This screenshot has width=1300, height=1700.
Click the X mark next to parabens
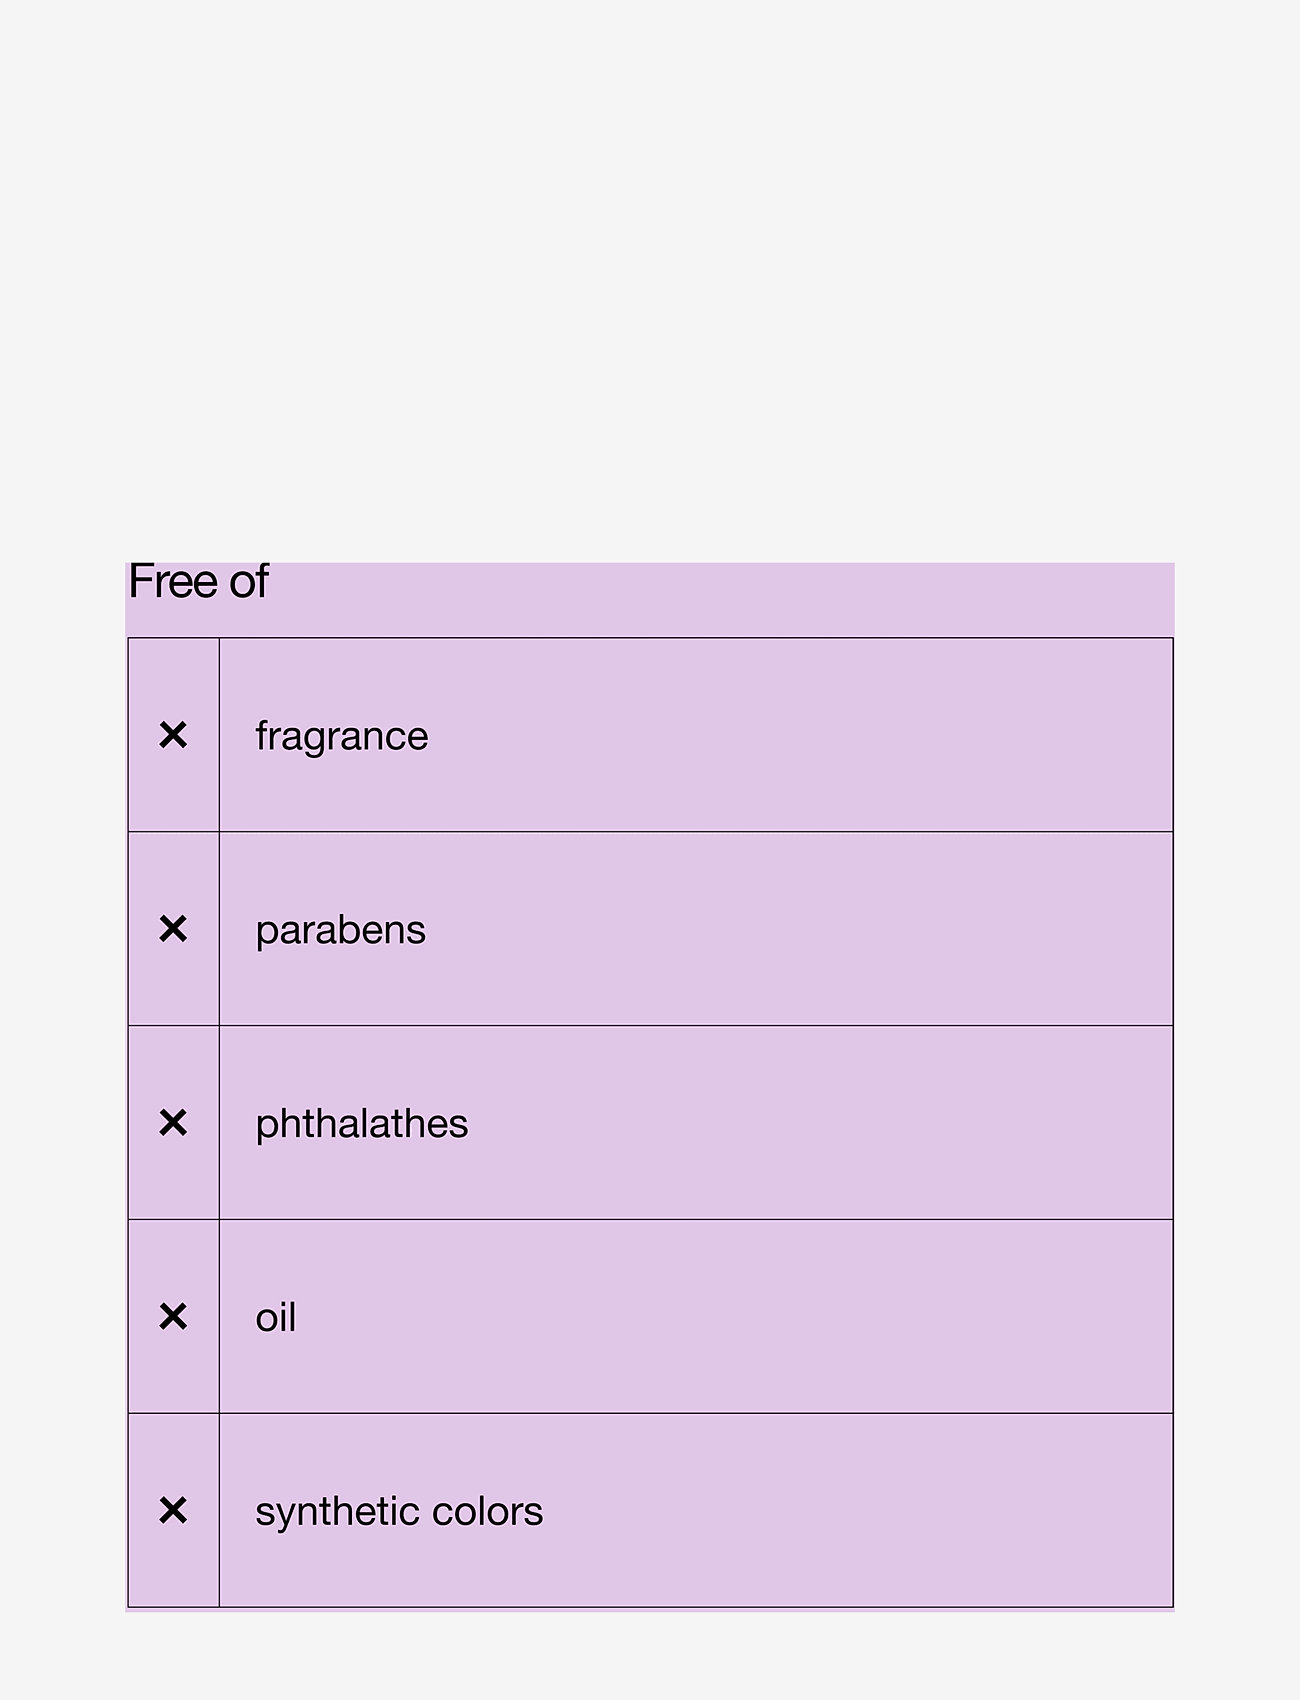click(x=173, y=929)
